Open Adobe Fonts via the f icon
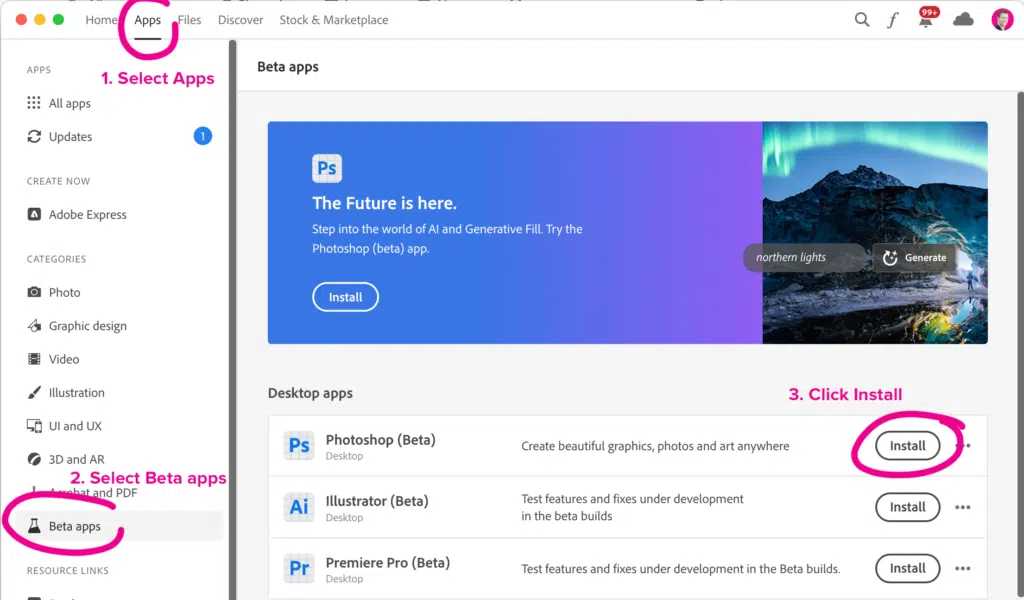This screenshot has height=600, width=1024. [x=893, y=19]
